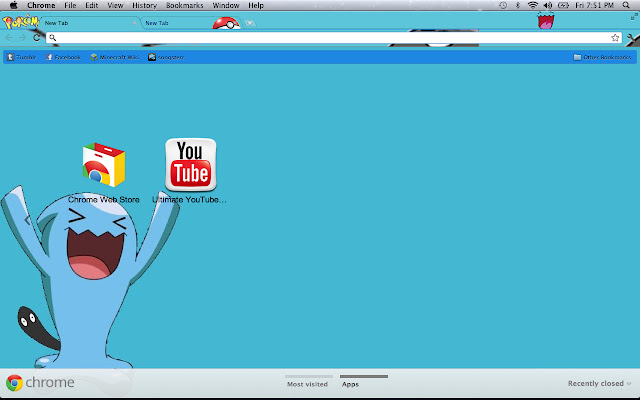This screenshot has height=400, width=640.
Task: Select the Apps section
Action: 350,384
